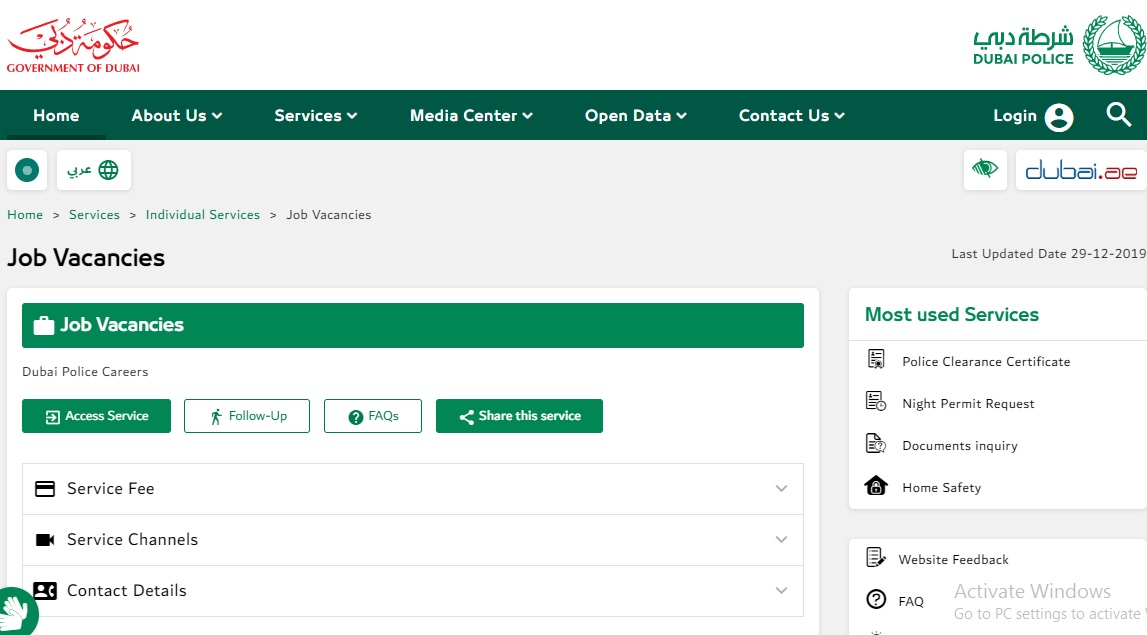The width and height of the screenshot is (1147, 635).
Task: Click the Contact Details row label
Action: [x=127, y=591]
